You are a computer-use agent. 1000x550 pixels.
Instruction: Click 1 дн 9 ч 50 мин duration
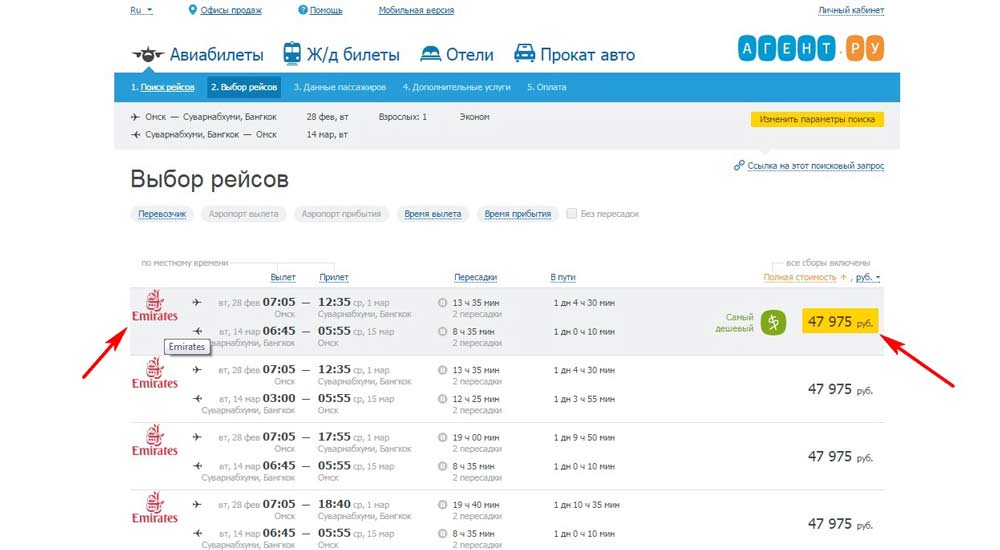coord(584,438)
